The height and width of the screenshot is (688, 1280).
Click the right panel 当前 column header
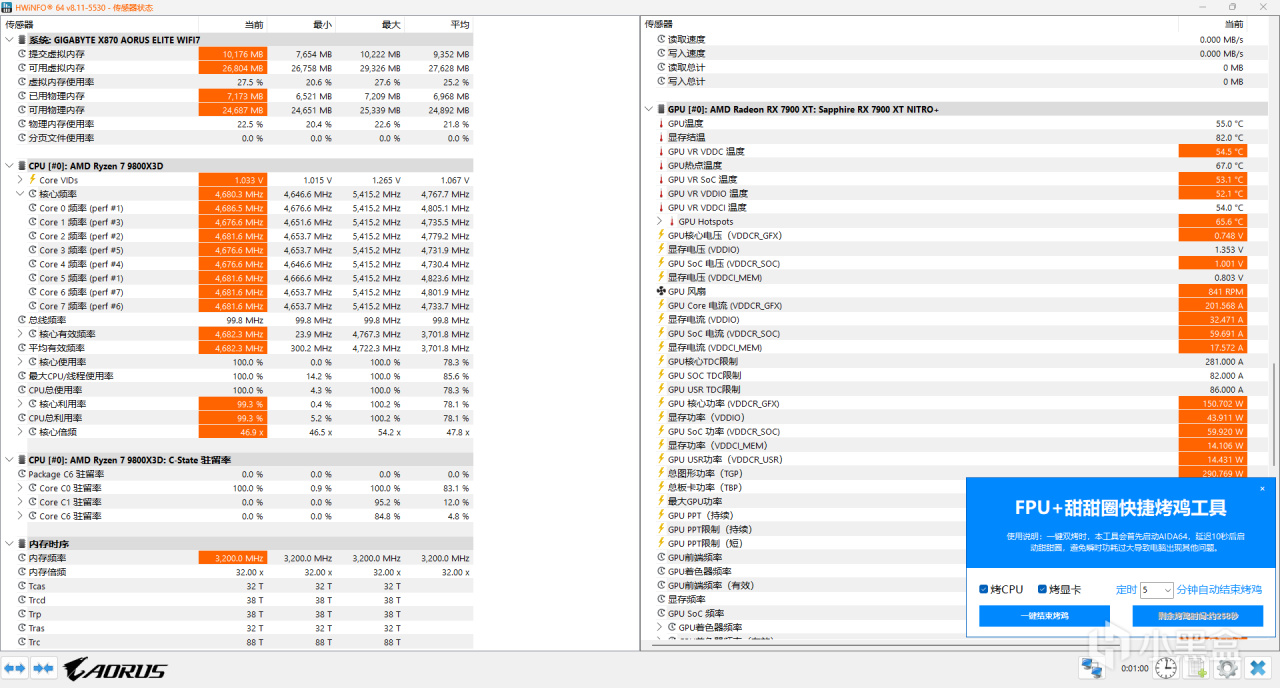[1213, 24]
